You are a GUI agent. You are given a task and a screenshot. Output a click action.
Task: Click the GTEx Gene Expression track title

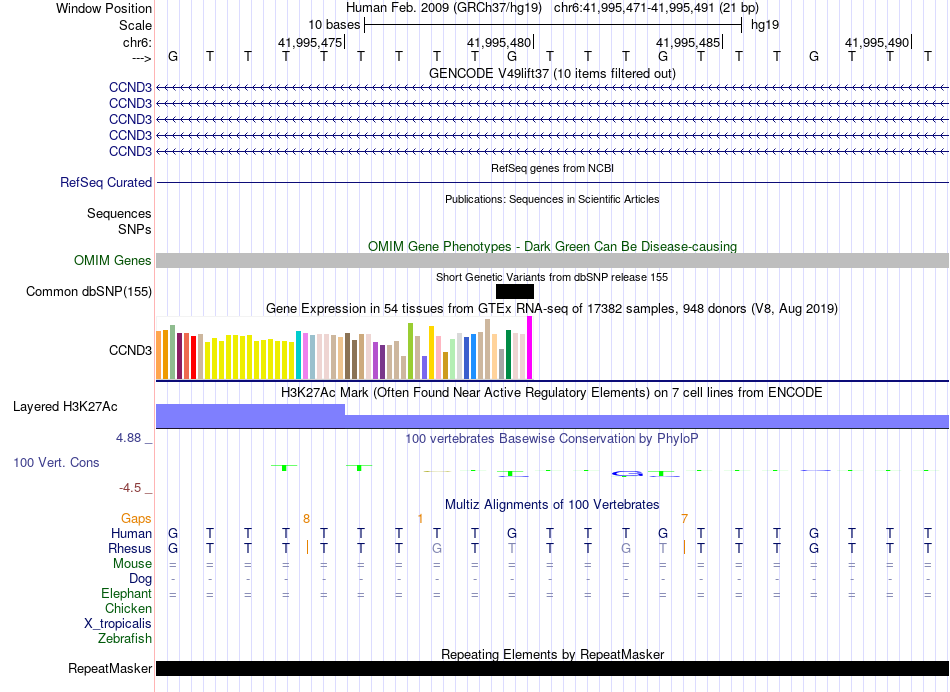click(552, 308)
